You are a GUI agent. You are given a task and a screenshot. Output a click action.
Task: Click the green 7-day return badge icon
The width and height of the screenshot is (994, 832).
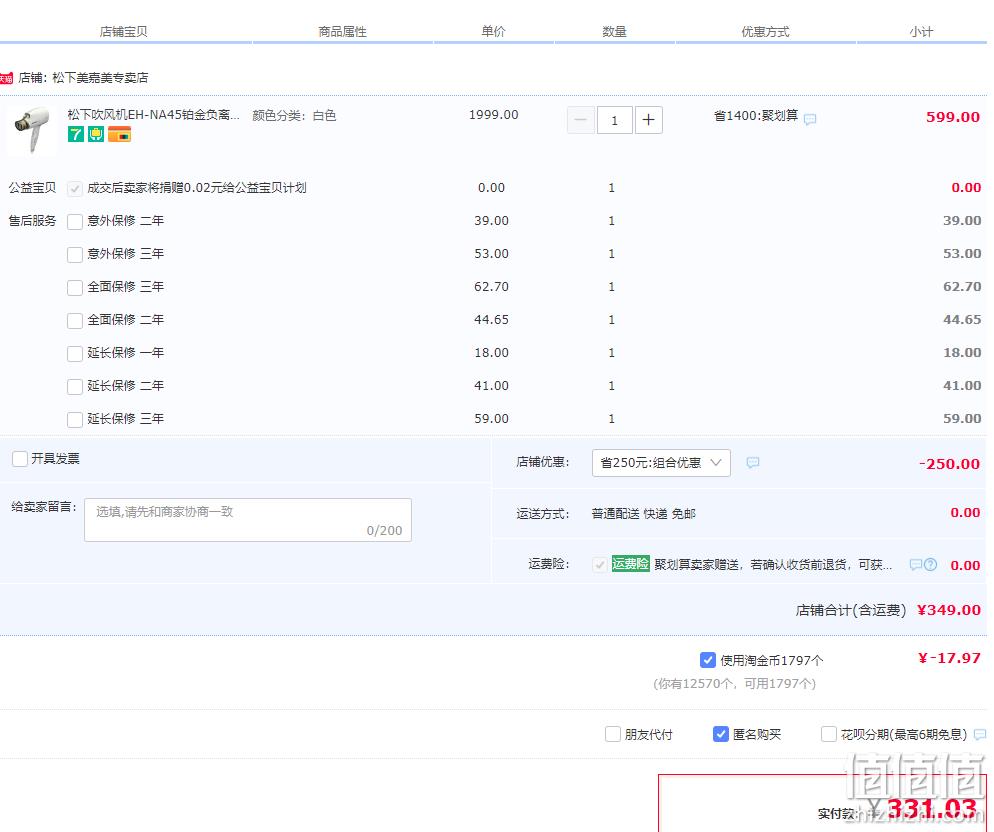76,134
